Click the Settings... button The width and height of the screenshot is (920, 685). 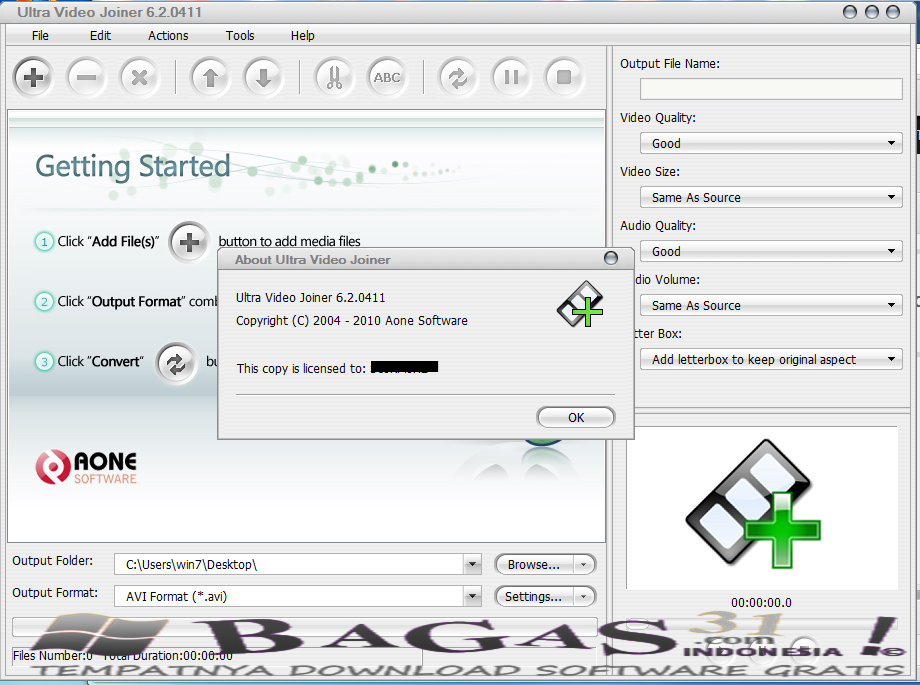coord(533,597)
